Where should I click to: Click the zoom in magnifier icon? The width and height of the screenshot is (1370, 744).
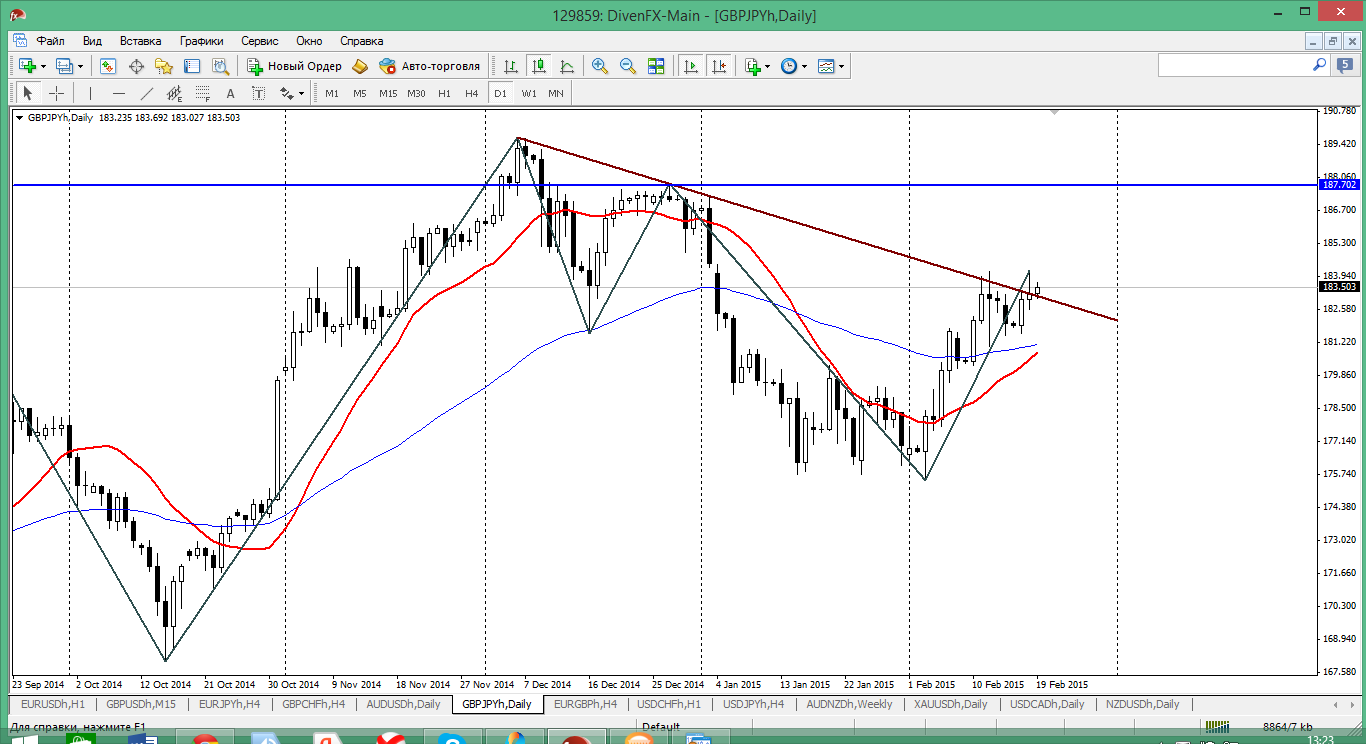[x=600, y=66]
